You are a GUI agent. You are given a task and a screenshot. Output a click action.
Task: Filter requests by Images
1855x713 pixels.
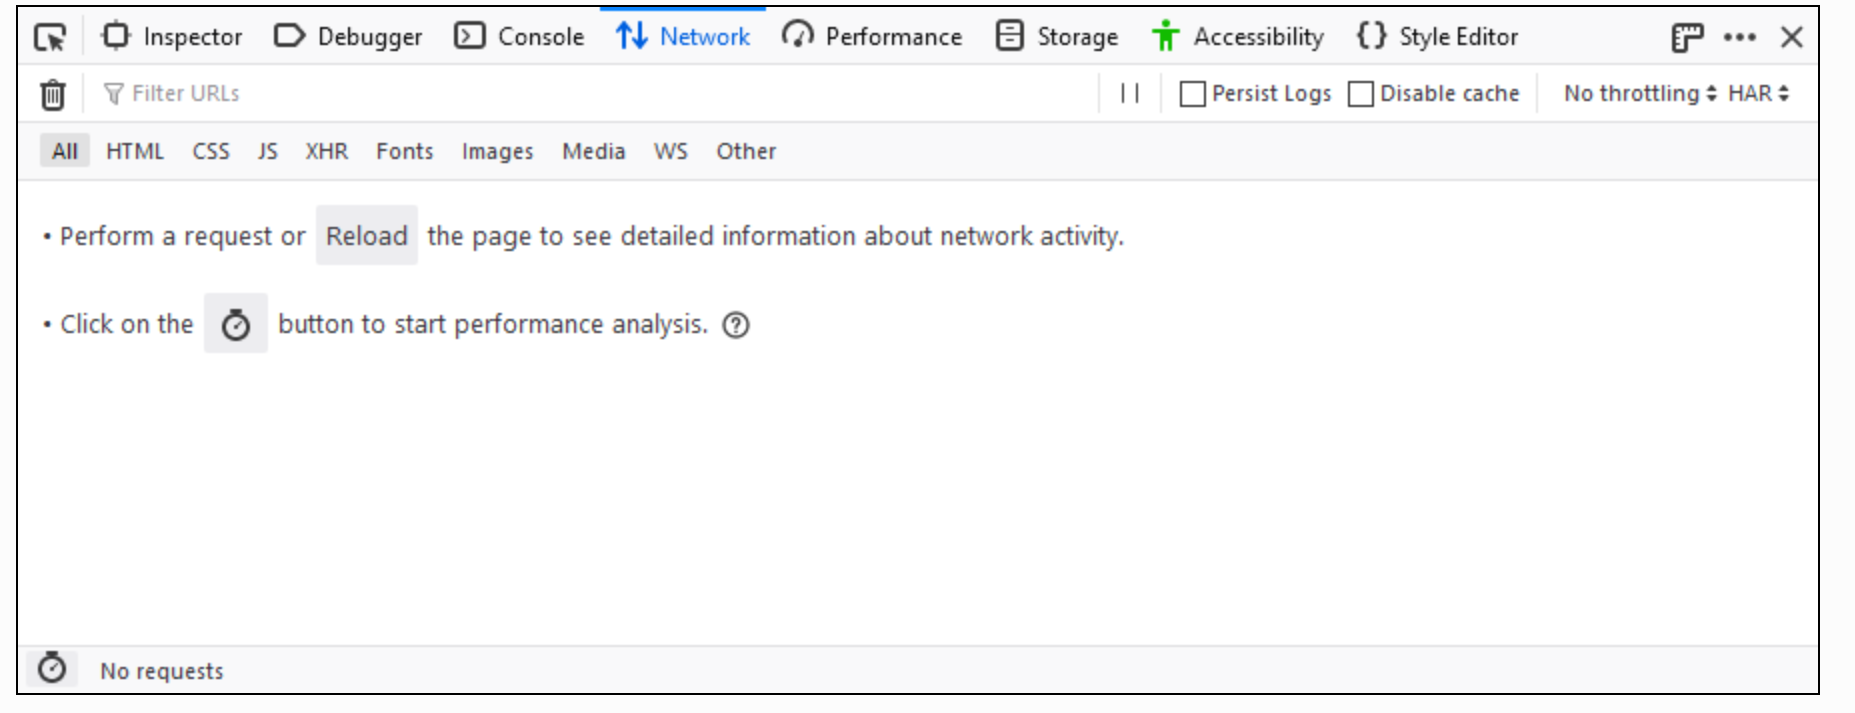click(497, 151)
